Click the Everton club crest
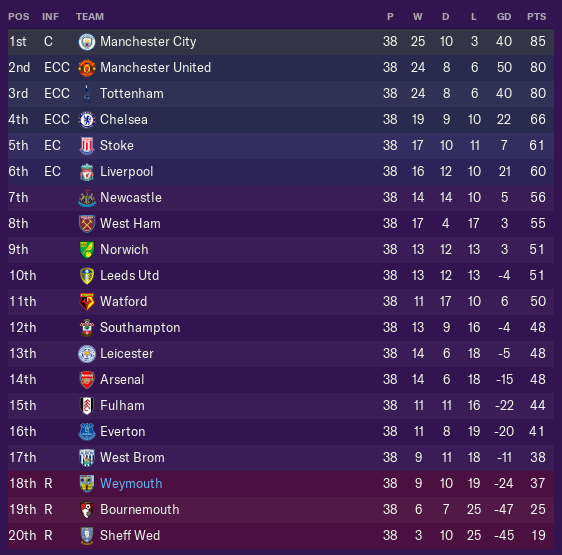The height and width of the screenshot is (555, 562). [87, 432]
